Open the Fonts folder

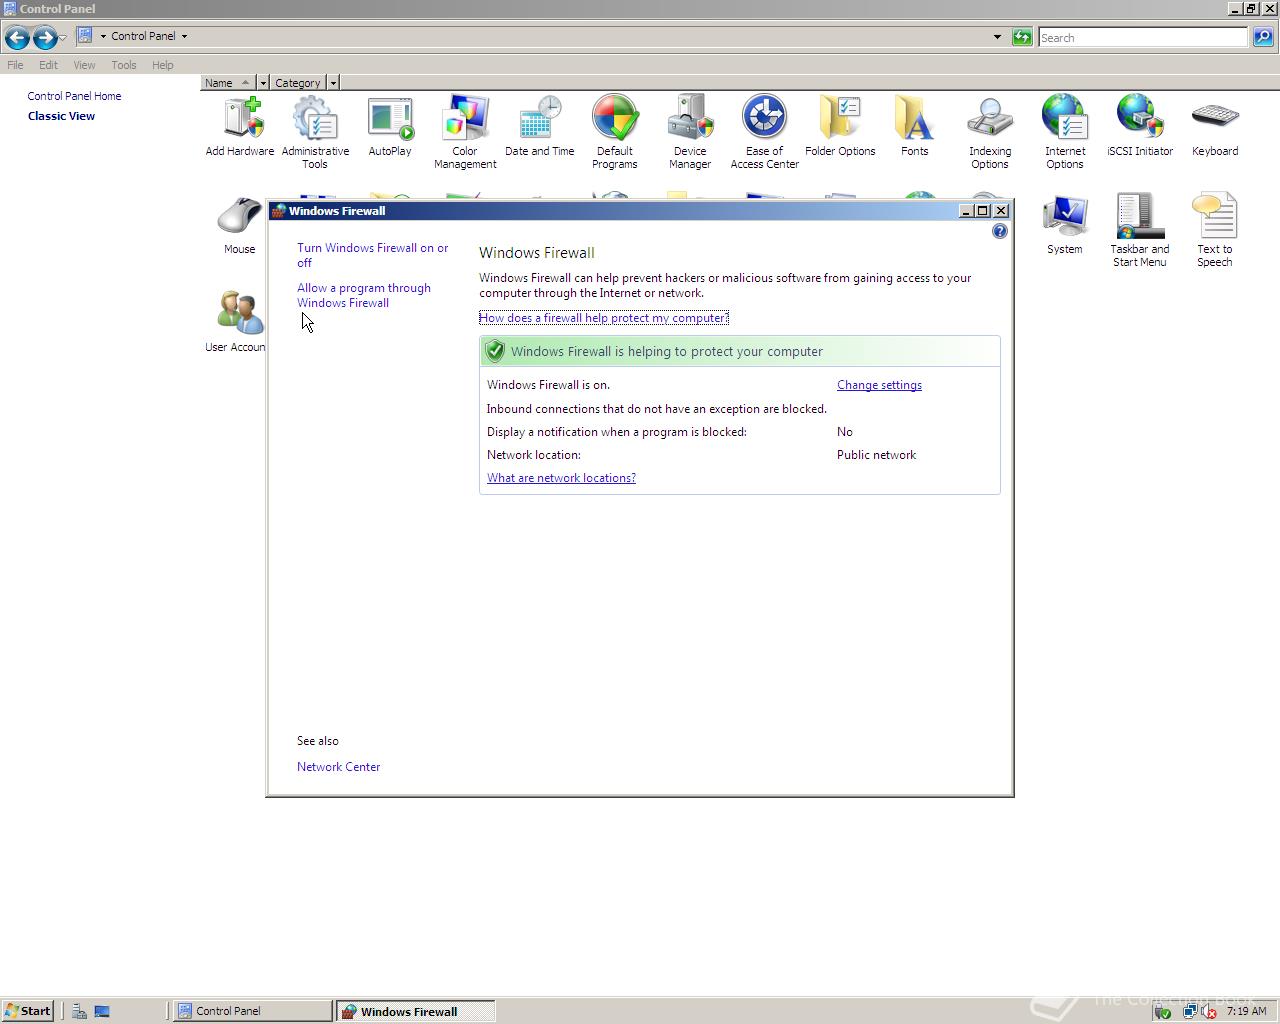point(915,126)
